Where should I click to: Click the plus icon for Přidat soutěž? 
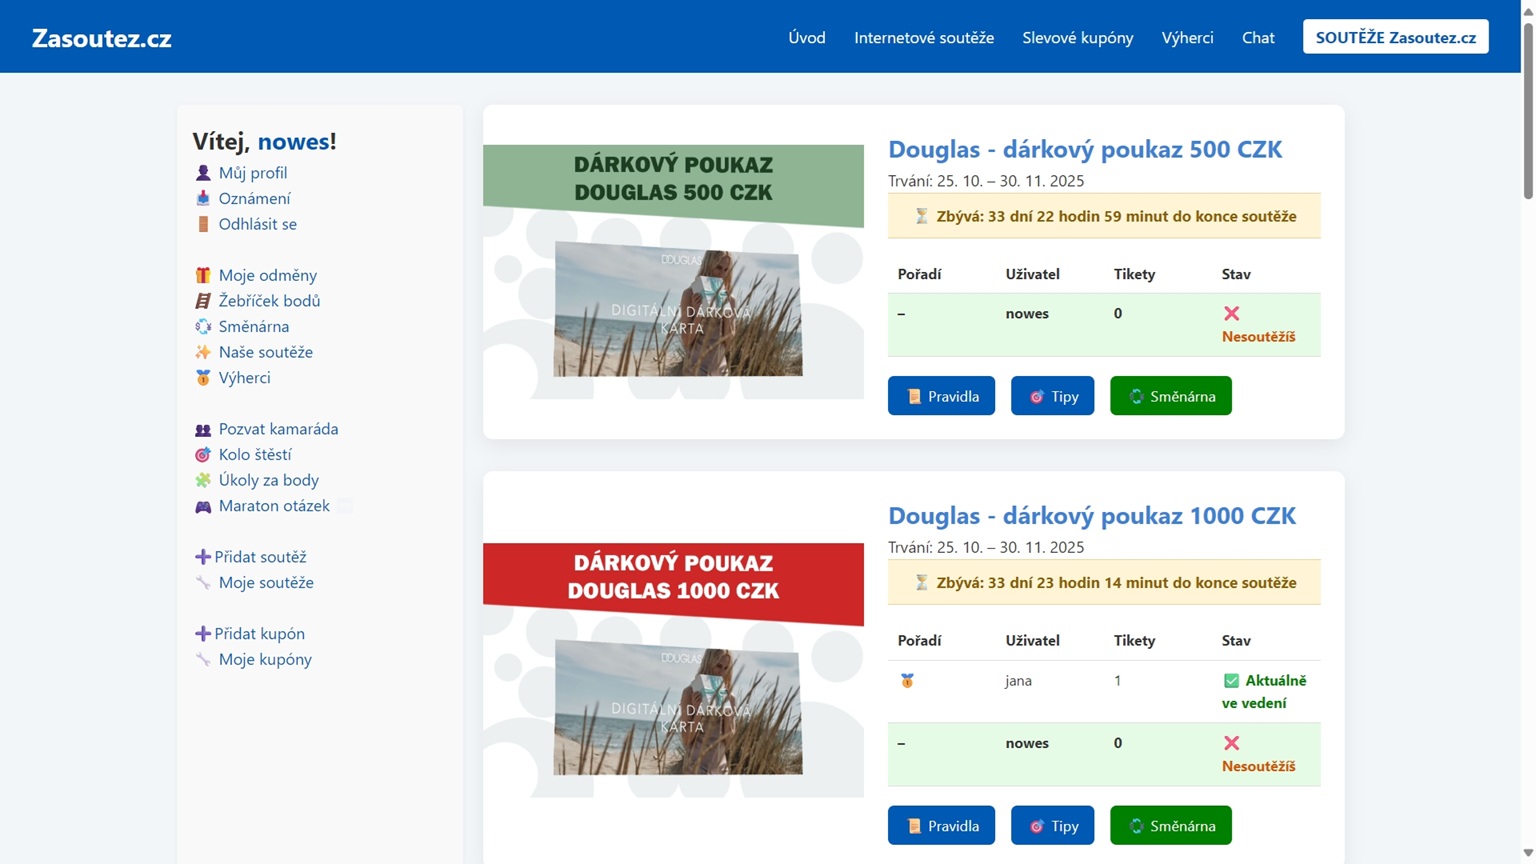[202, 557]
